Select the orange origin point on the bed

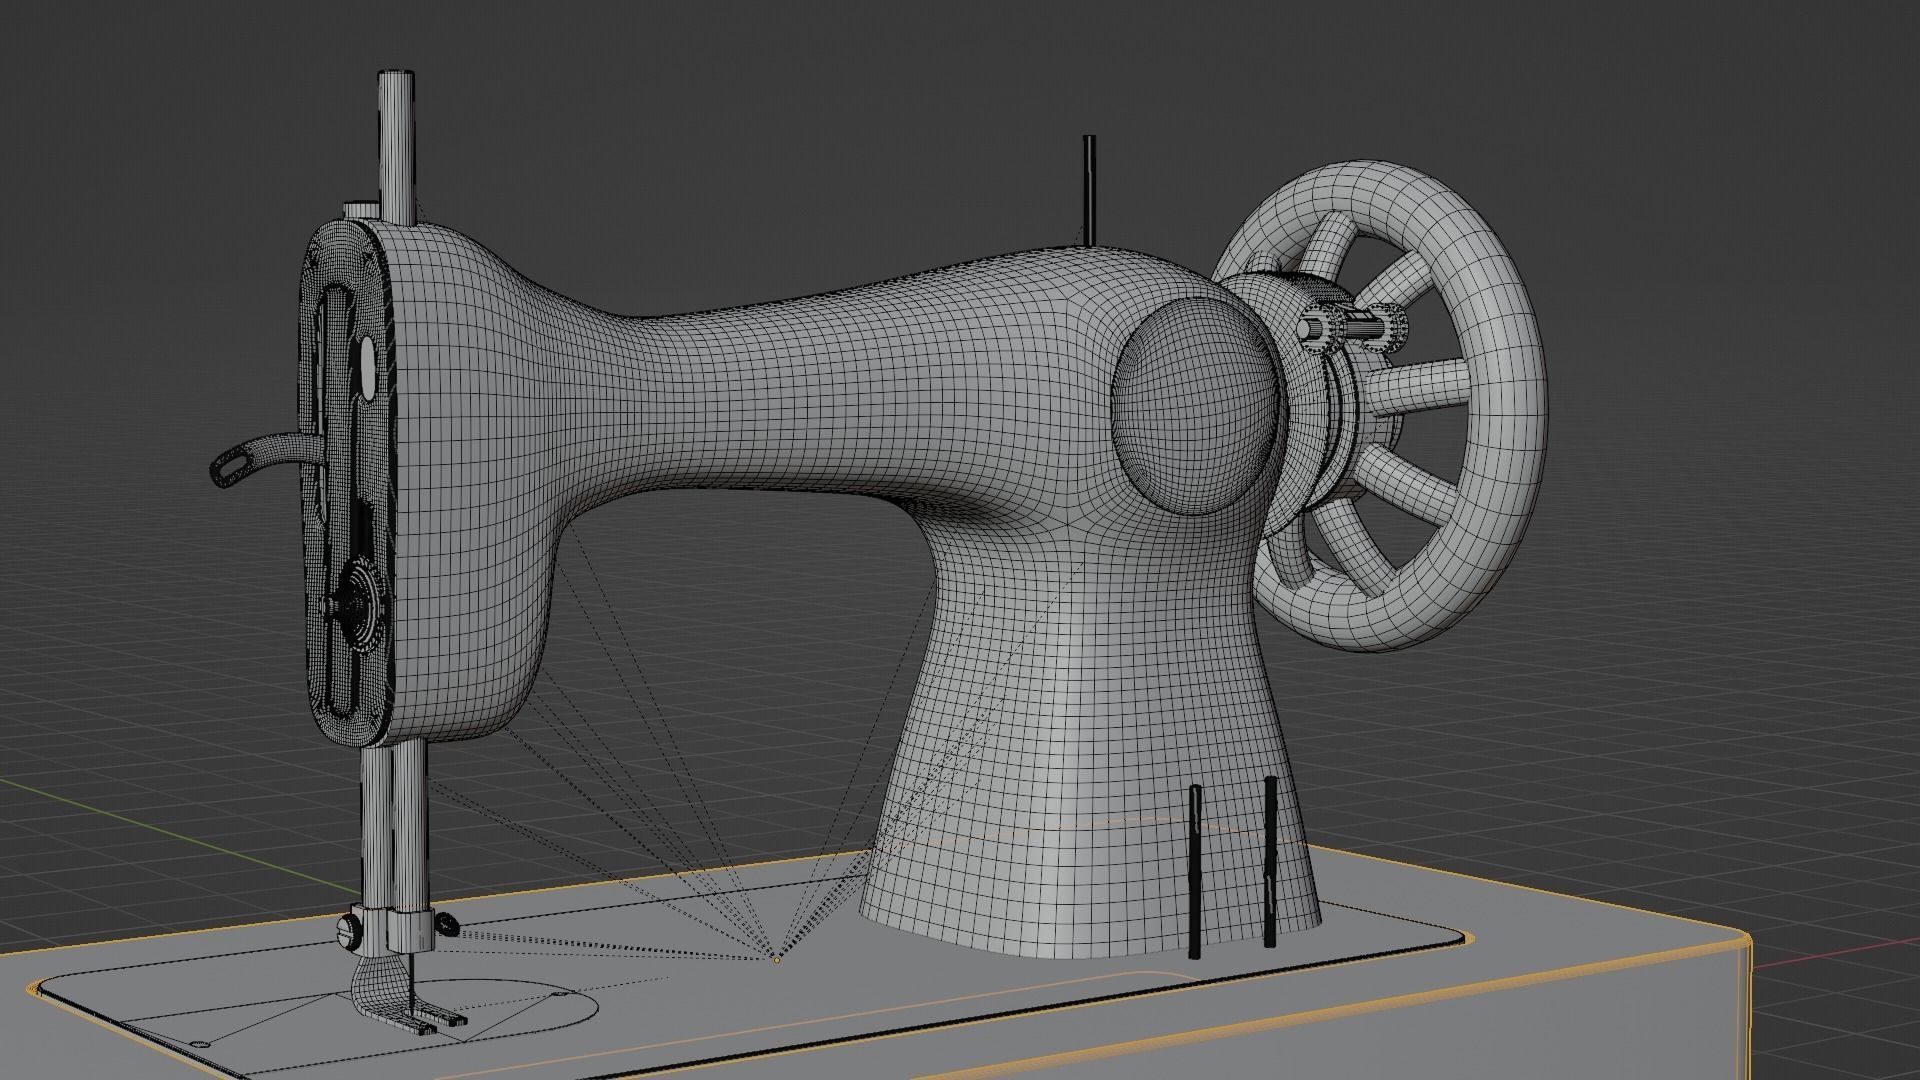[x=776, y=960]
